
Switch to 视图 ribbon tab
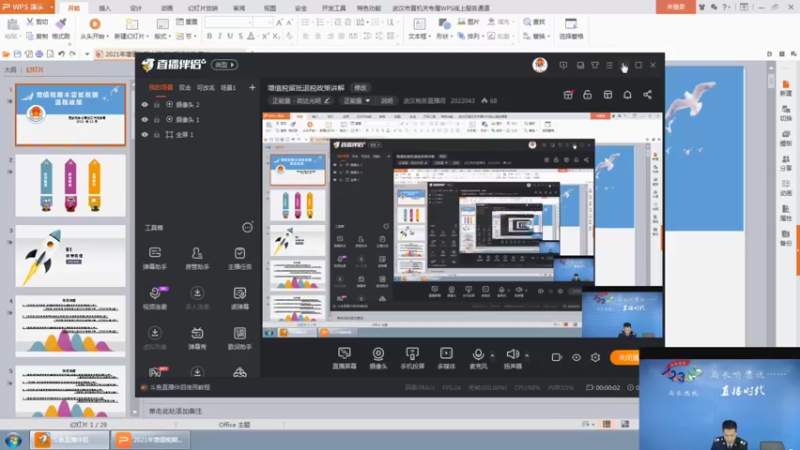point(270,8)
